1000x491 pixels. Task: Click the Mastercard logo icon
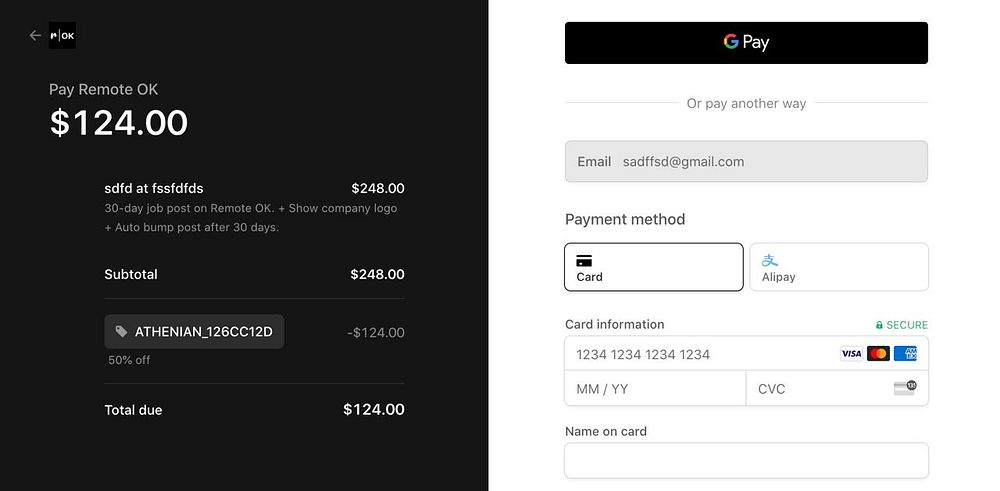pyautogui.click(x=878, y=354)
